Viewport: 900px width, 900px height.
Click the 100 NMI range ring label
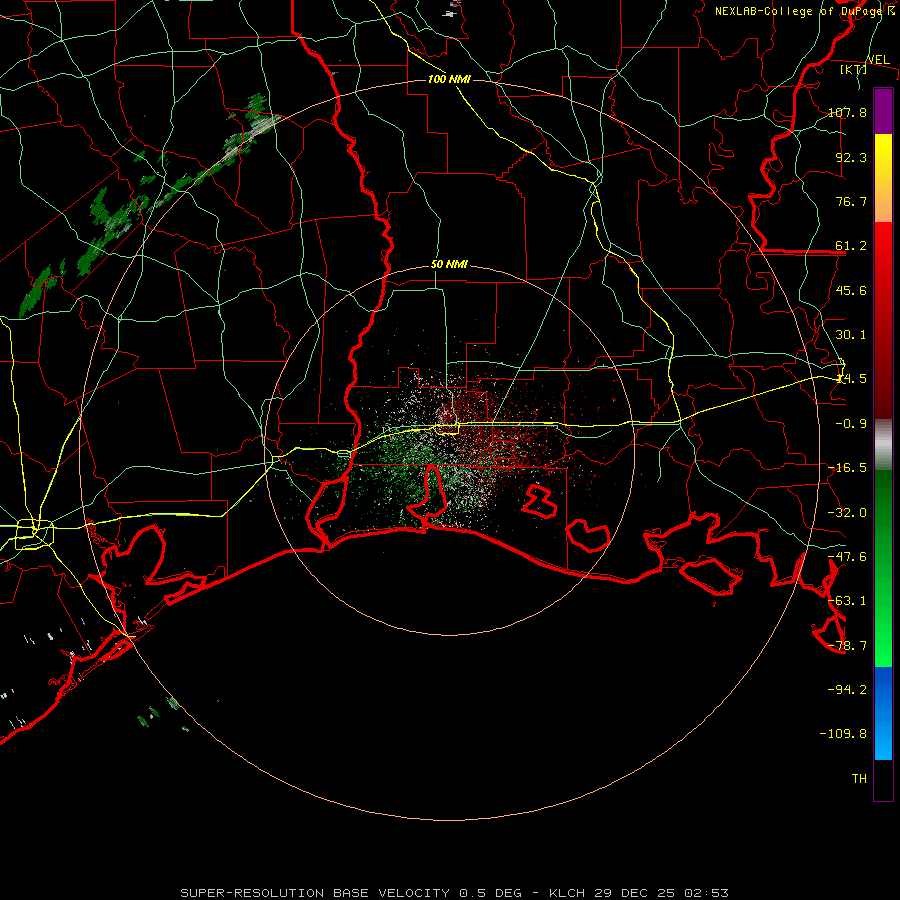(449, 79)
